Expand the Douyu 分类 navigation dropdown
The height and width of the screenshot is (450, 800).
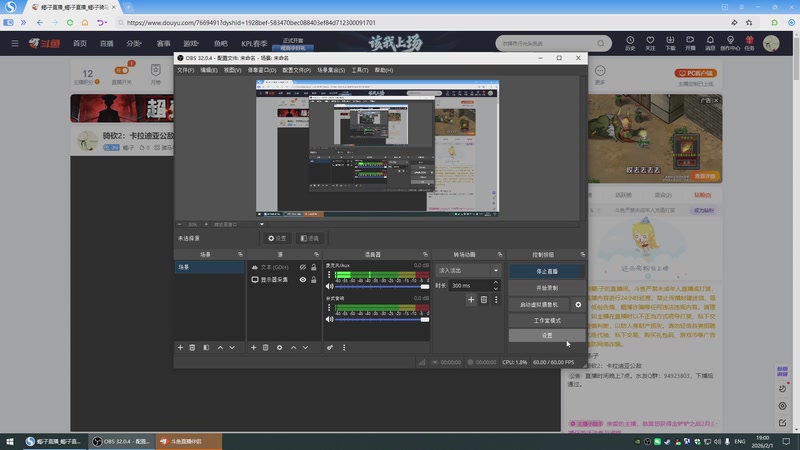click(134, 44)
